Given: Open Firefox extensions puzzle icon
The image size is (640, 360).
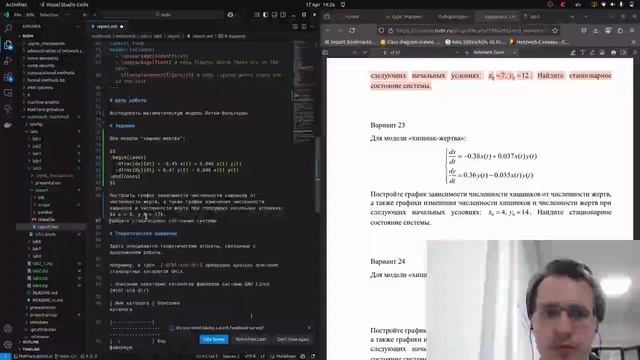Looking at the screenshot, I should click(x=620, y=30).
